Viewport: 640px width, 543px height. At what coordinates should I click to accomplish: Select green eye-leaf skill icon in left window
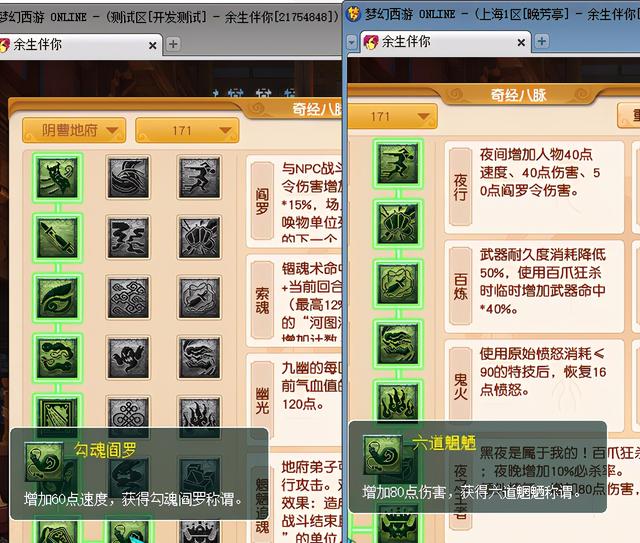58,298
